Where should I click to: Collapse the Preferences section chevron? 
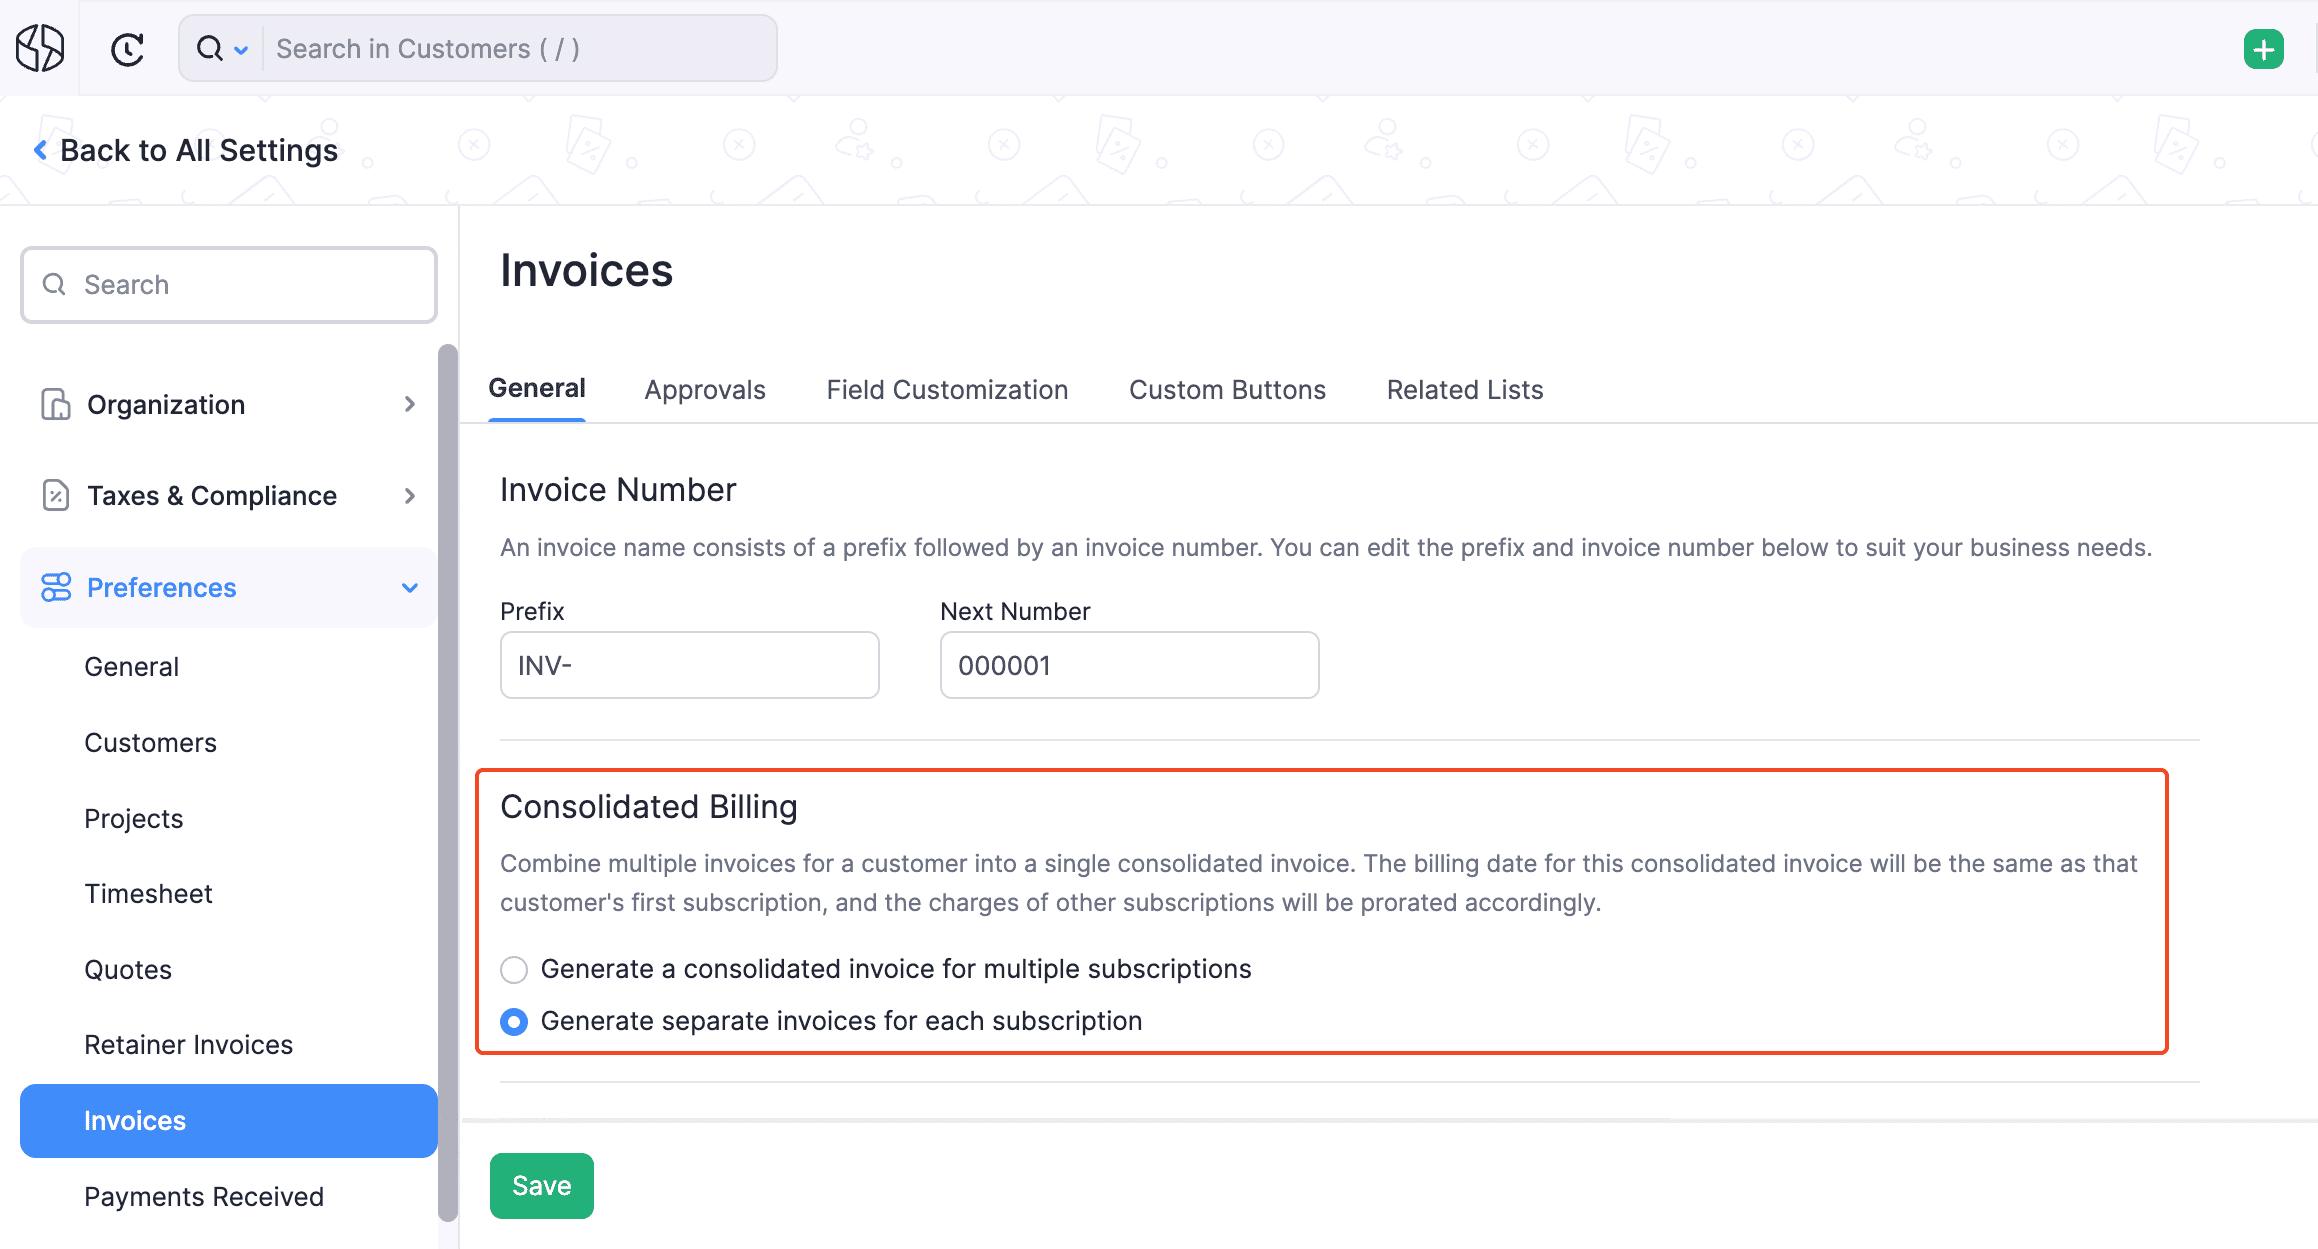tap(409, 587)
